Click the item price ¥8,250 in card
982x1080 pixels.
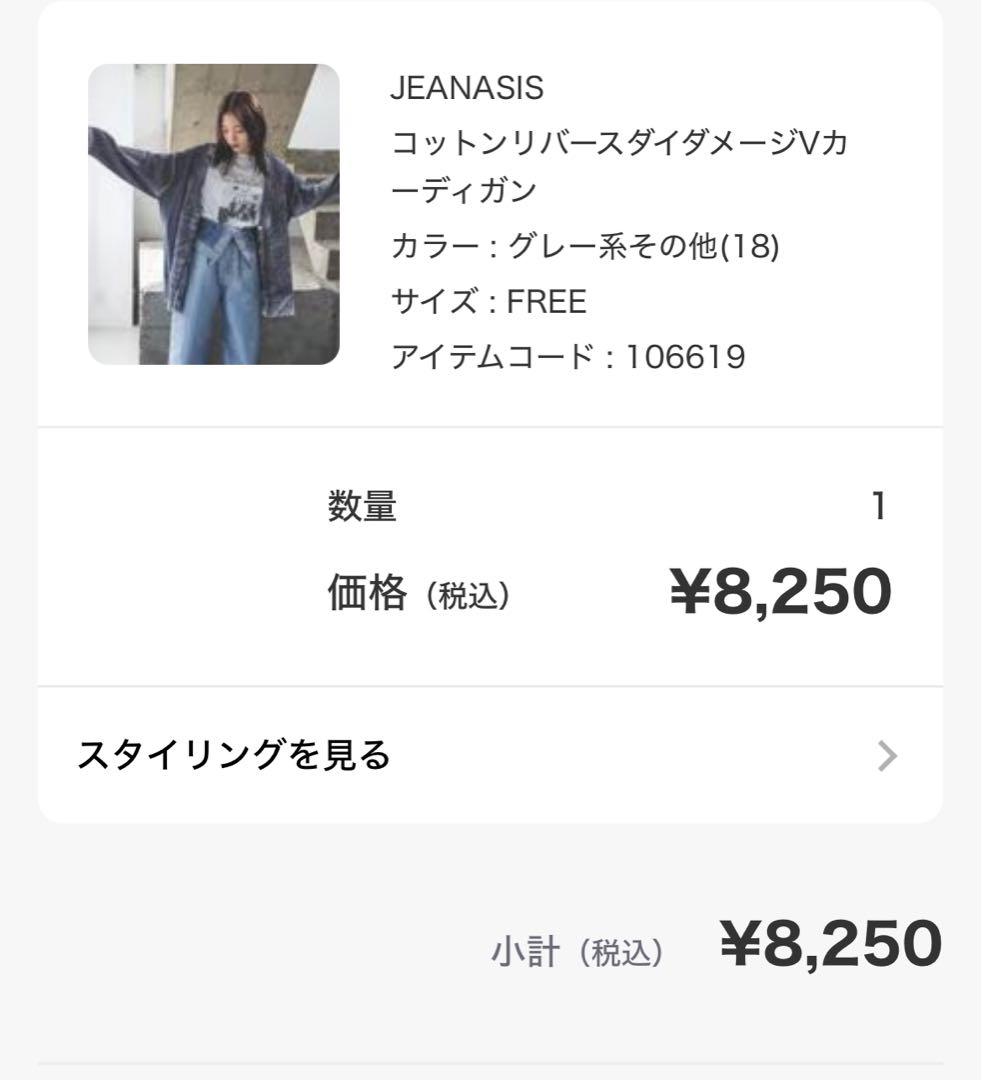[780, 591]
